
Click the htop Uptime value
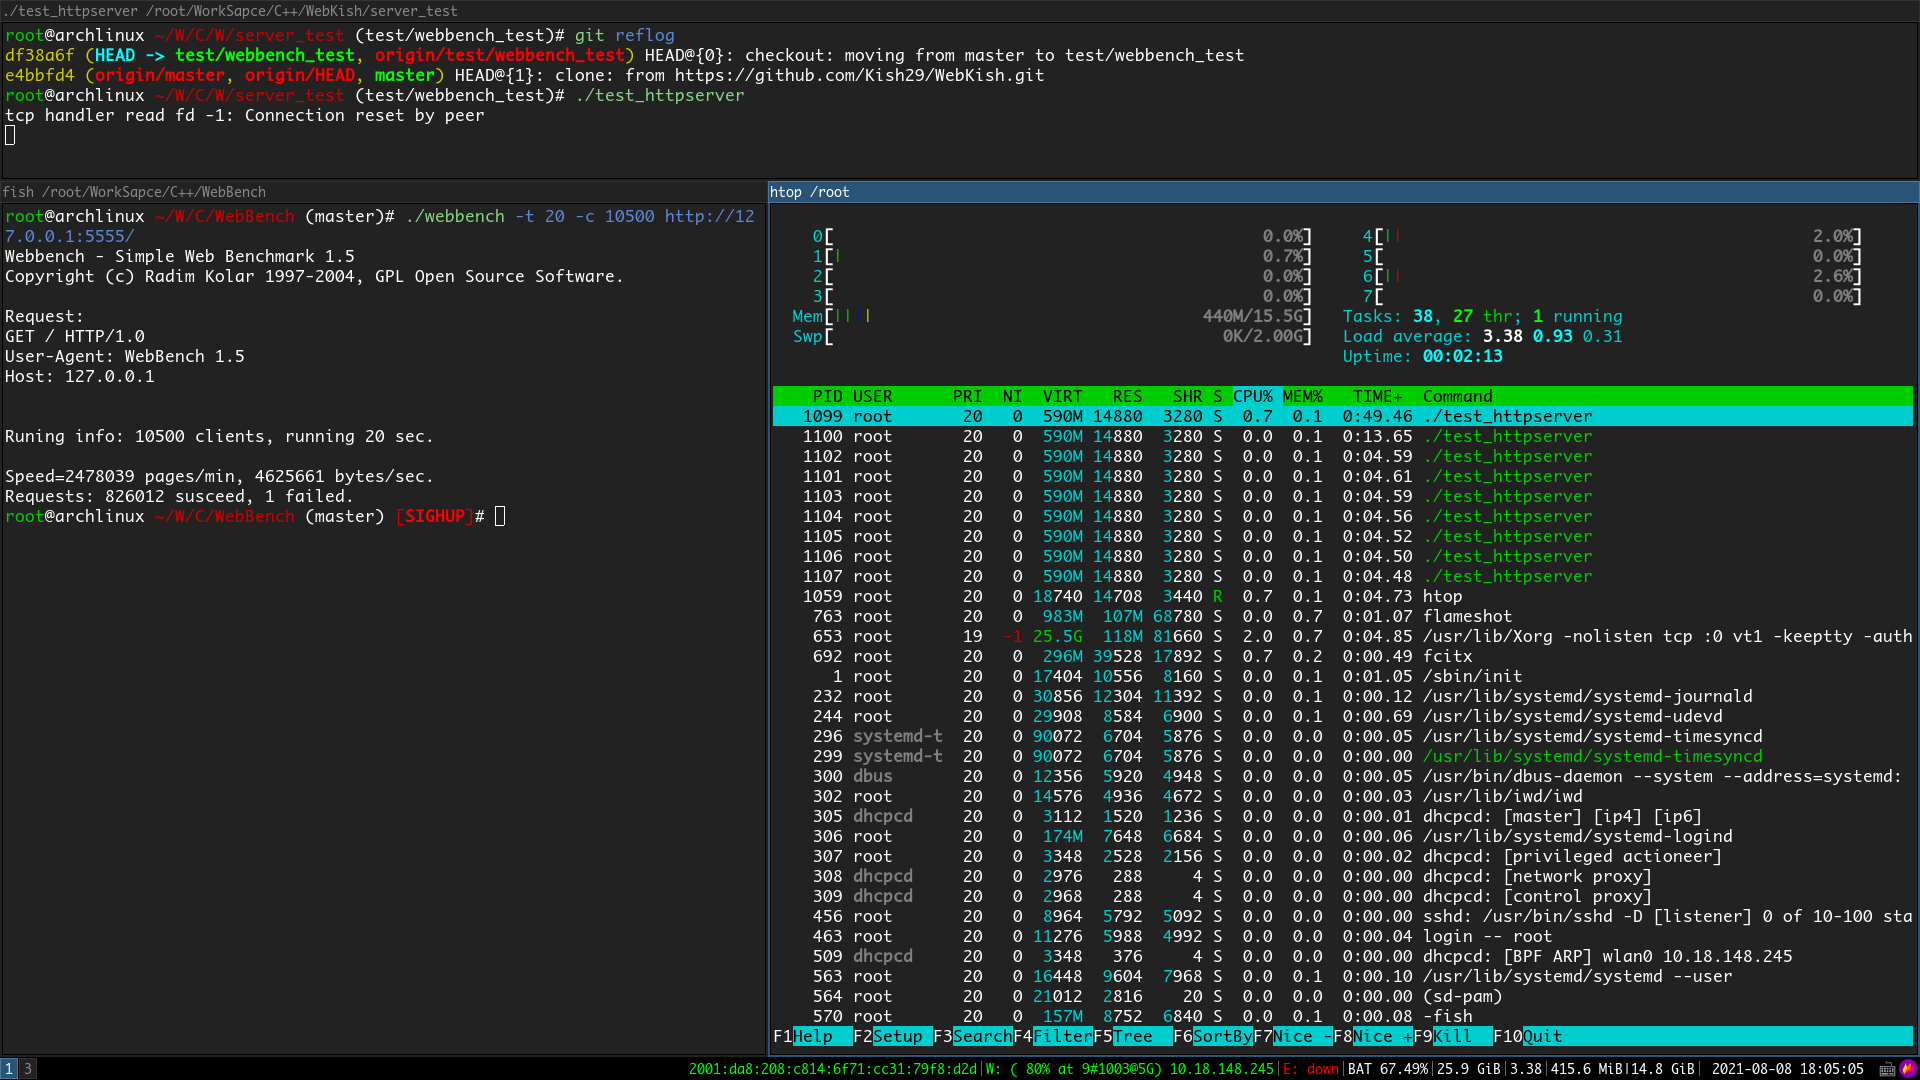(x=1462, y=356)
